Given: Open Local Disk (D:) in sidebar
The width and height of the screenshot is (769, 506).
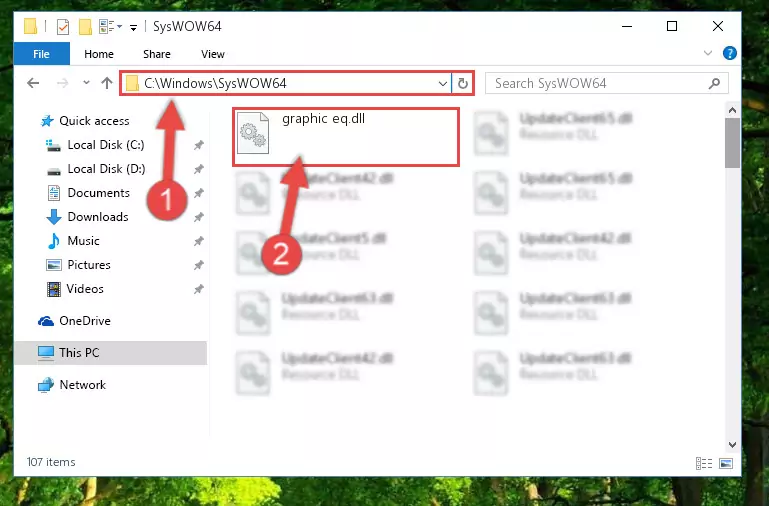Looking at the screenshot, I should coord(106,169).
